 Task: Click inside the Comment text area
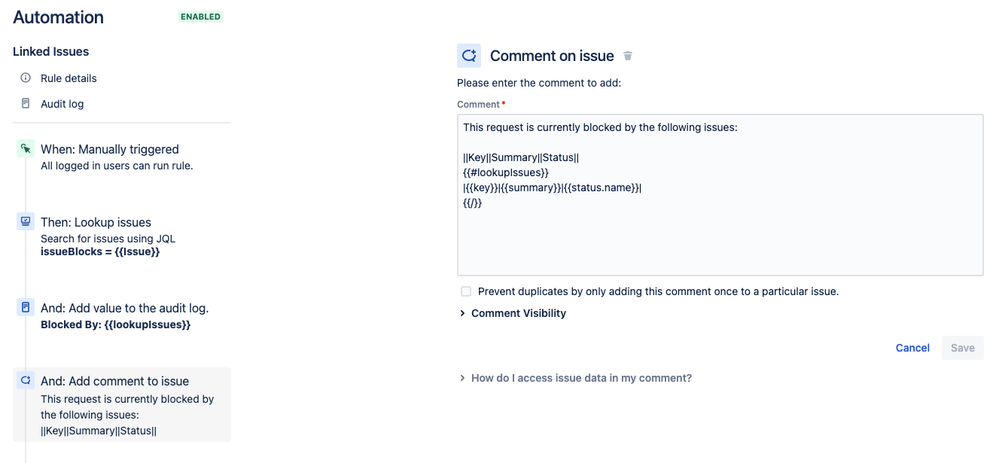[x=720, y=195]
